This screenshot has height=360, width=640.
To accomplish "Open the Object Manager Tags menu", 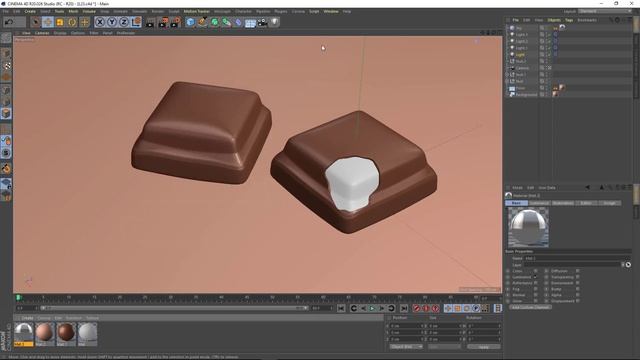I will tap(569, 20).
